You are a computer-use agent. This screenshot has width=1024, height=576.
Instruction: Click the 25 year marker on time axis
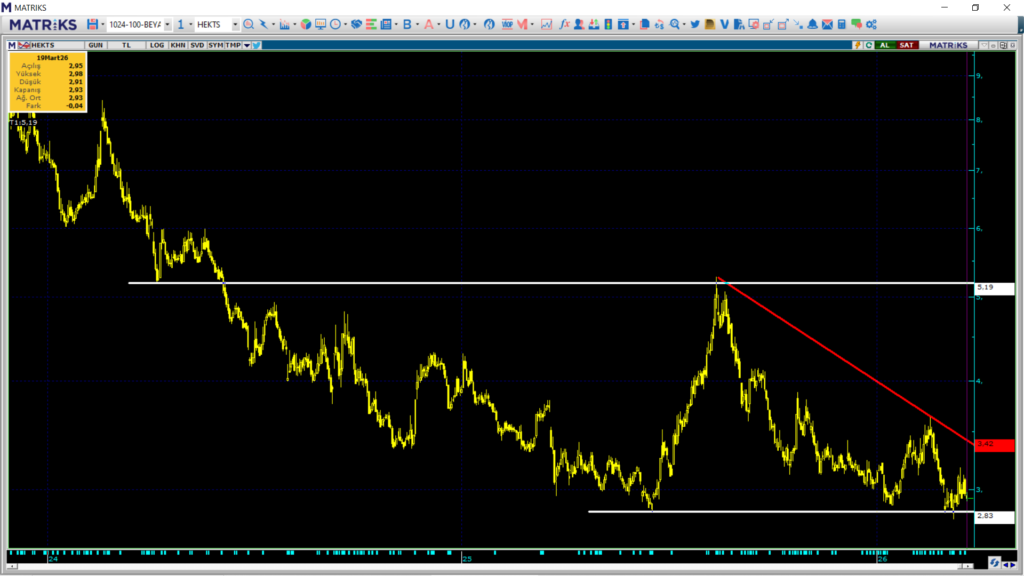[x=466, y=559]
